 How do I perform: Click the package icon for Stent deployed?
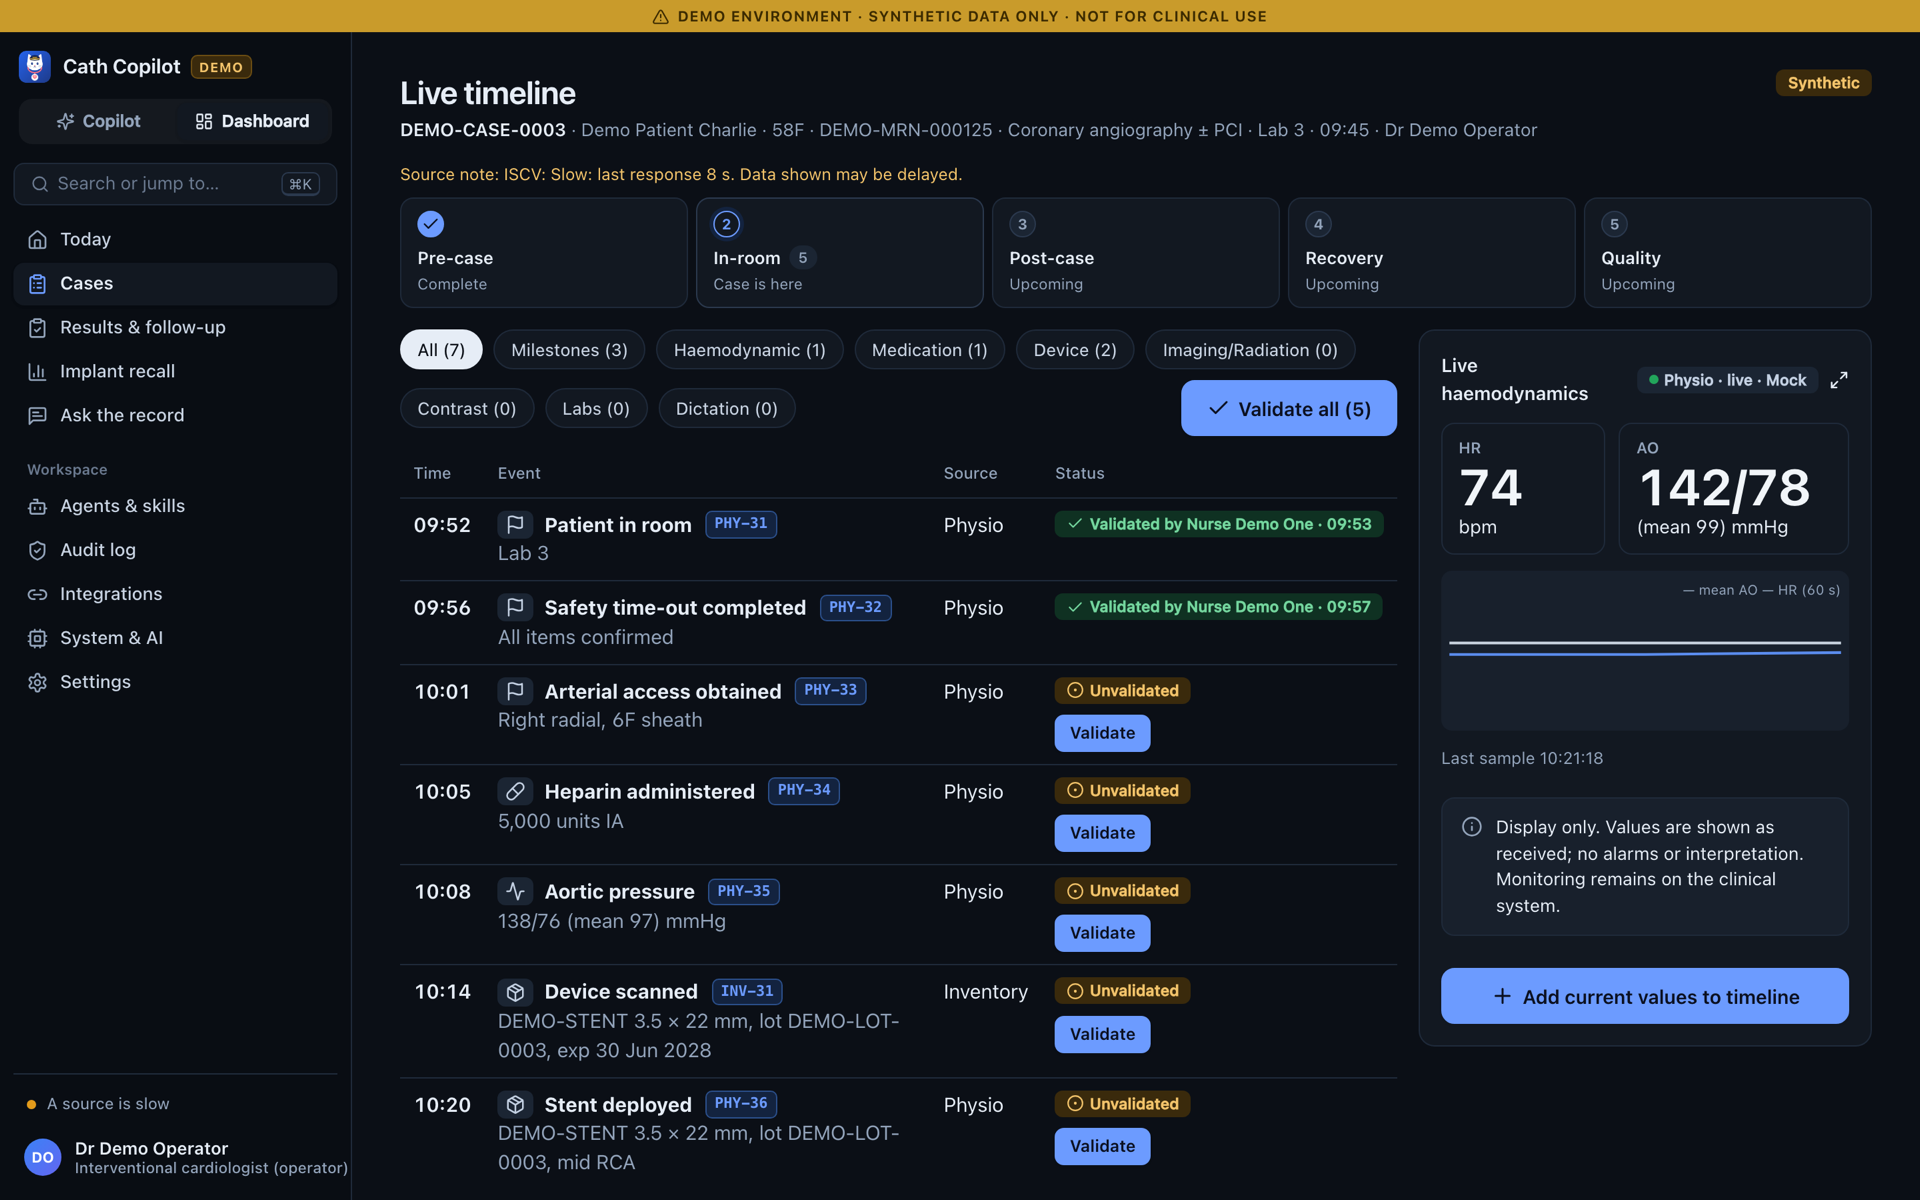pyautogui.click(x=515, y=1104)
